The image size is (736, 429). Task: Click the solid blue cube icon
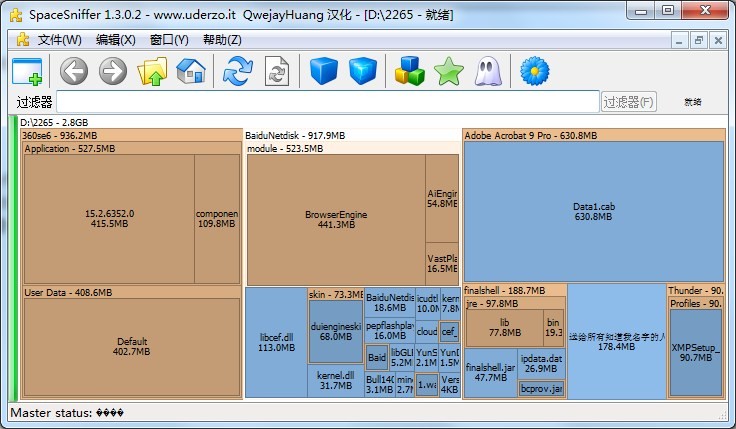(x=324, y=71)
